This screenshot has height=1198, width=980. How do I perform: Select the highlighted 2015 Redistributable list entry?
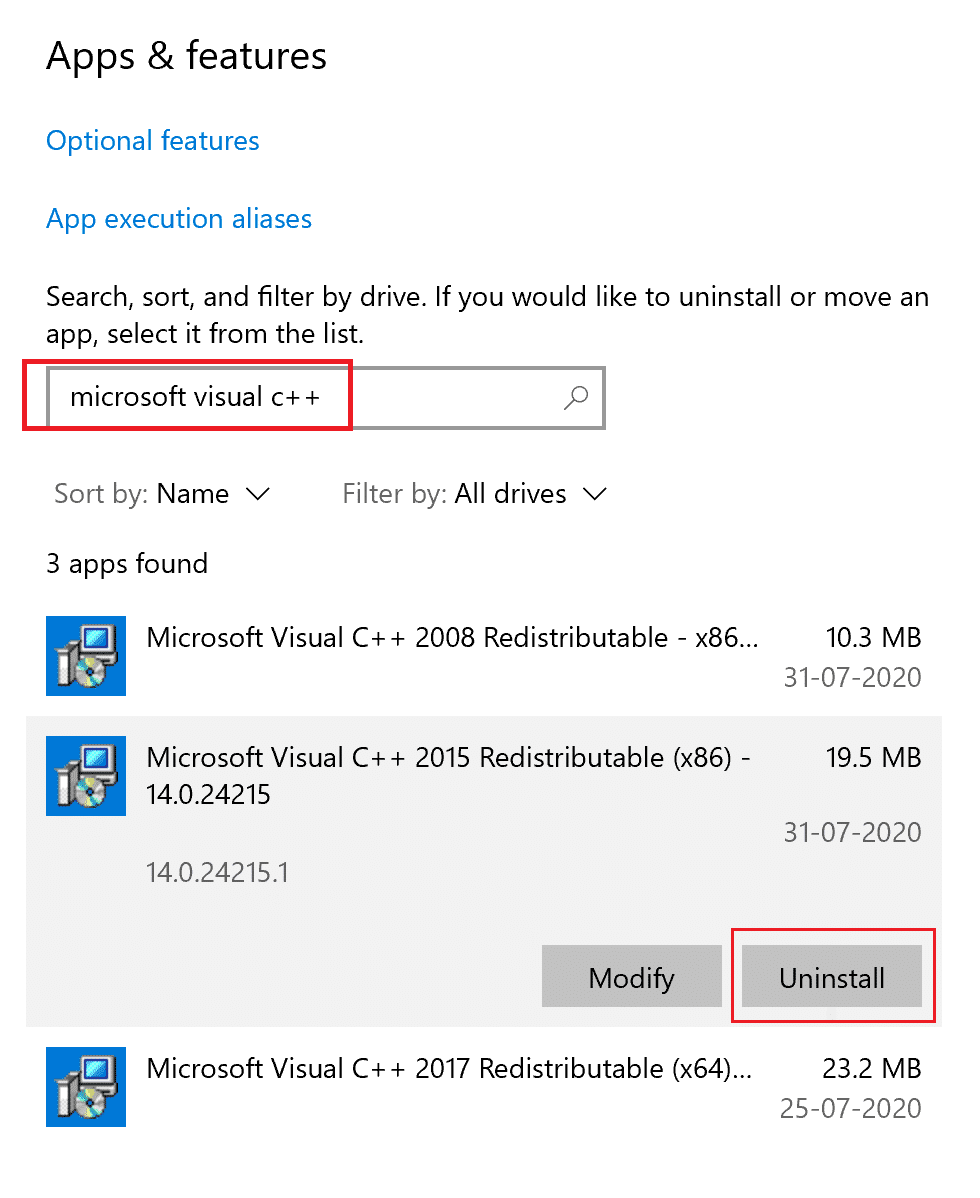click(x=450, y=776)
